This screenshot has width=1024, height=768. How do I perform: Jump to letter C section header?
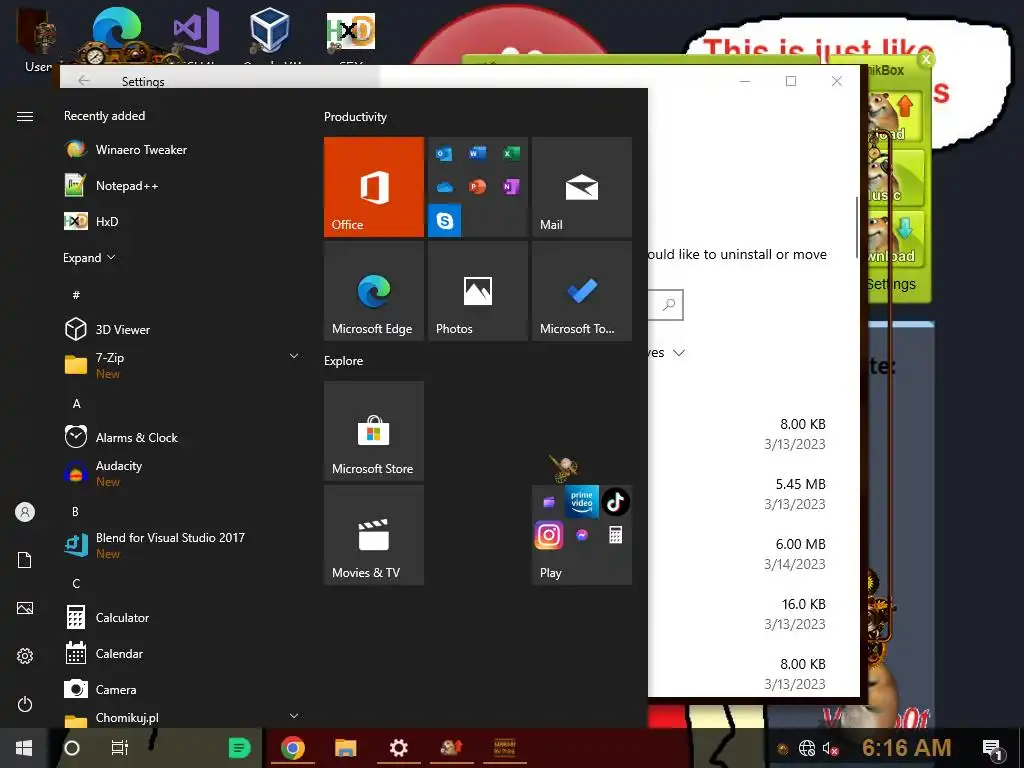point(76,583)
